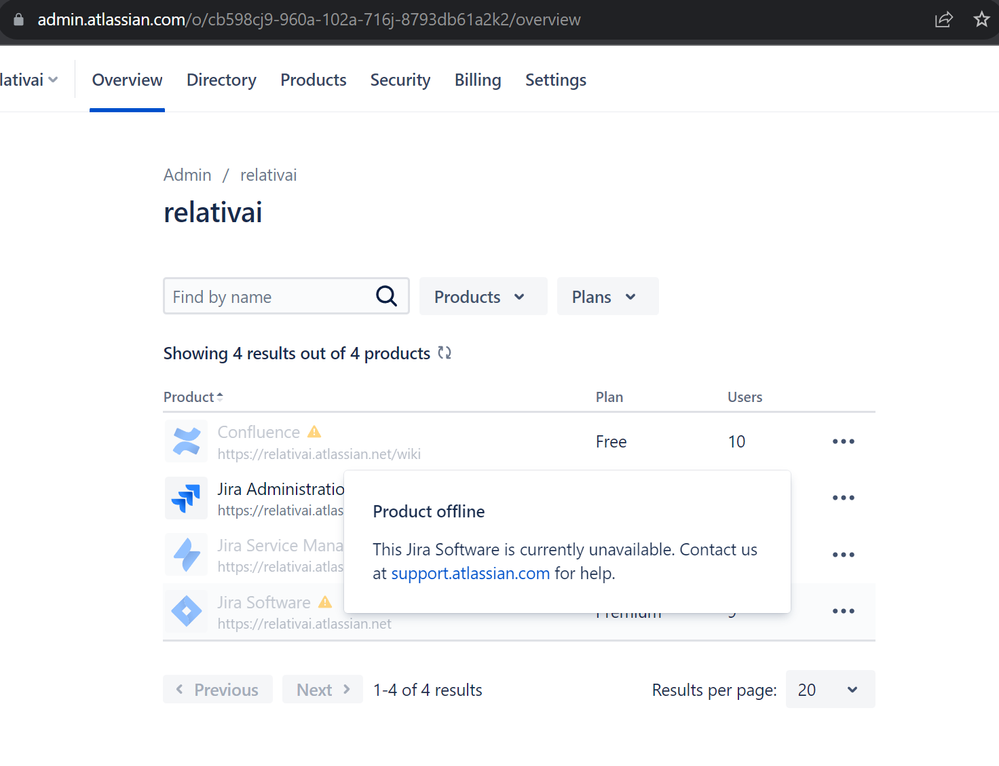Click the Jira Administration product logo
The height and width of the screenshot is (766, 999).
(x=186, y=498)
